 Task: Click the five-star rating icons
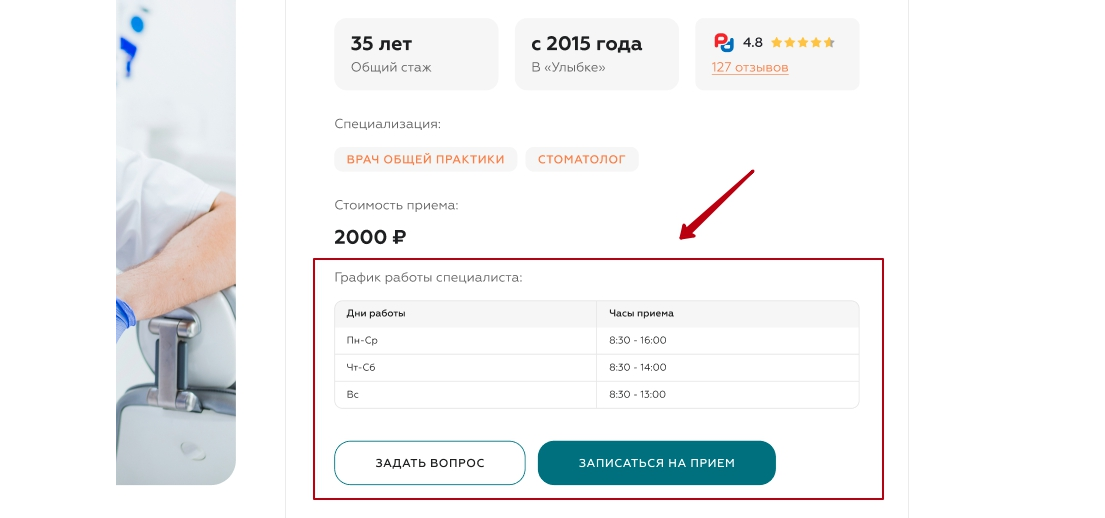click(803, 43)
